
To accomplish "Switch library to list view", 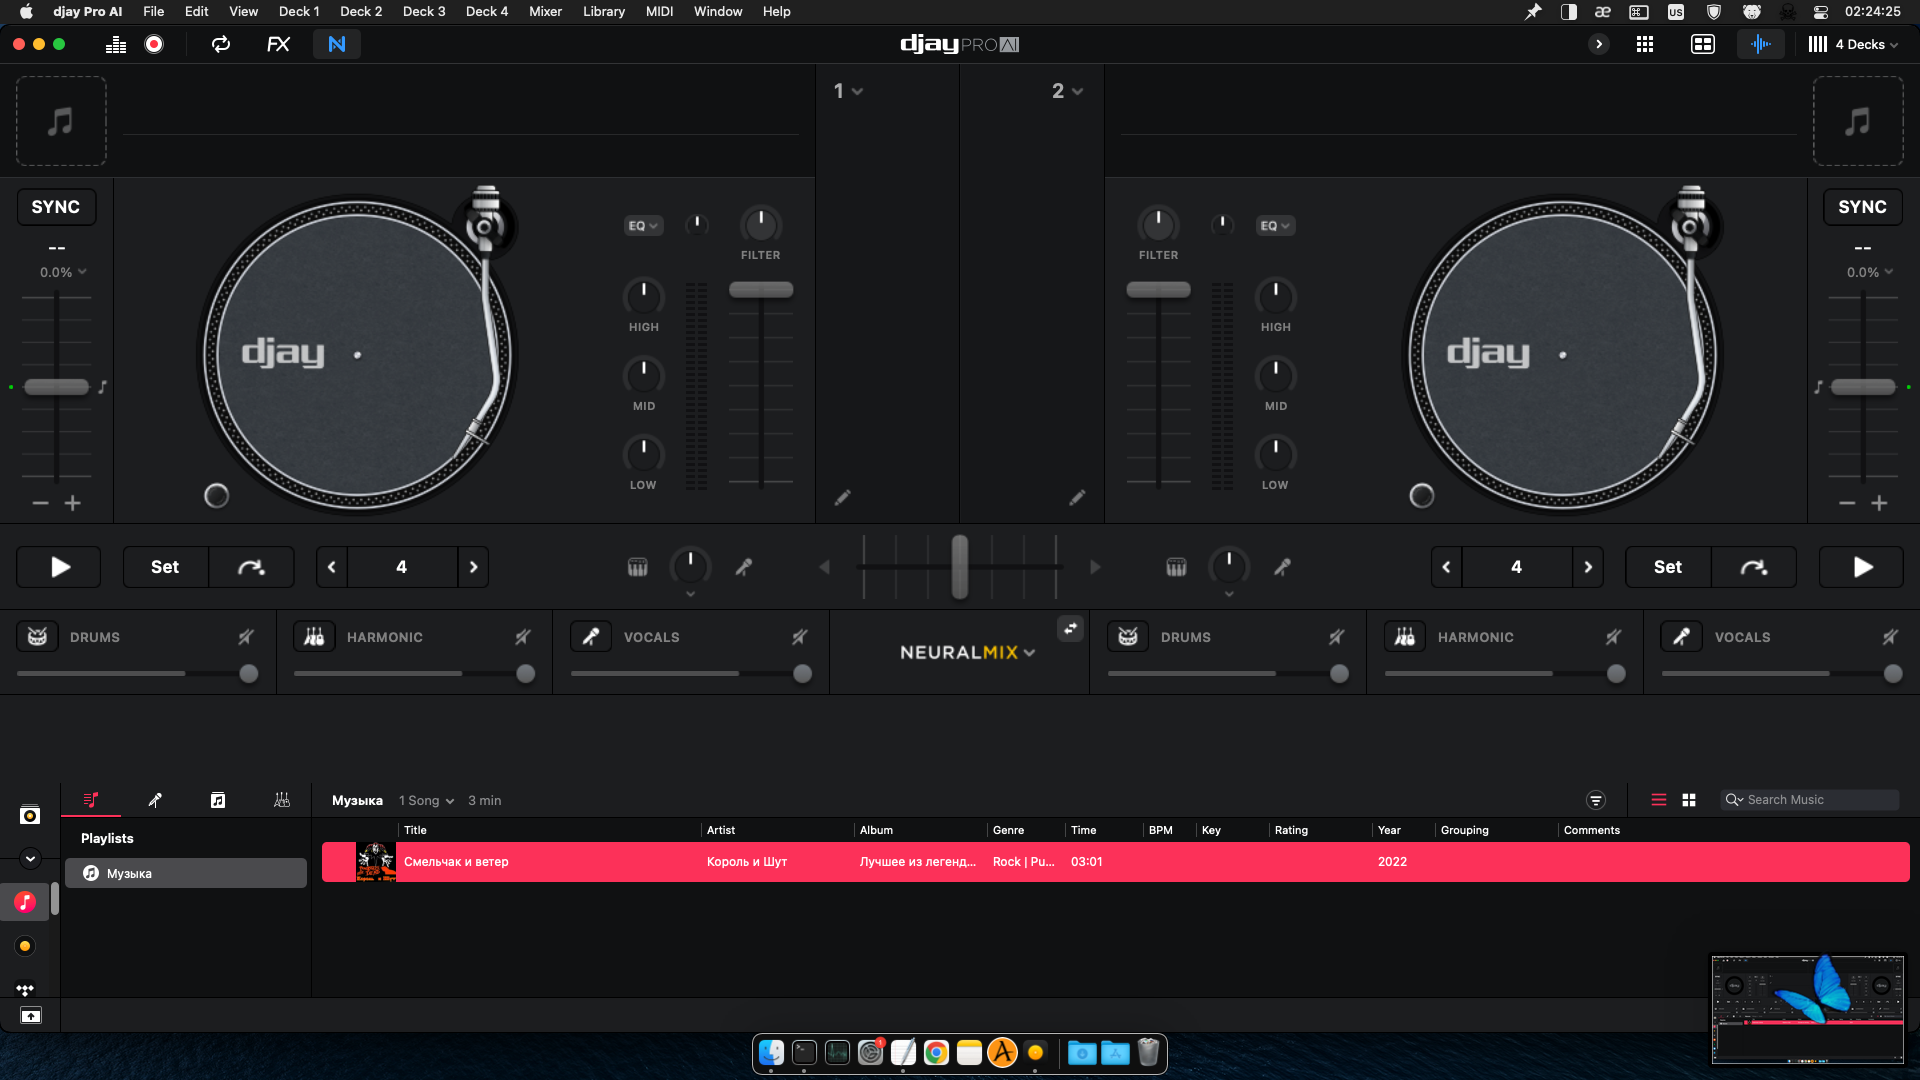I will click(x=1659, y=800).
